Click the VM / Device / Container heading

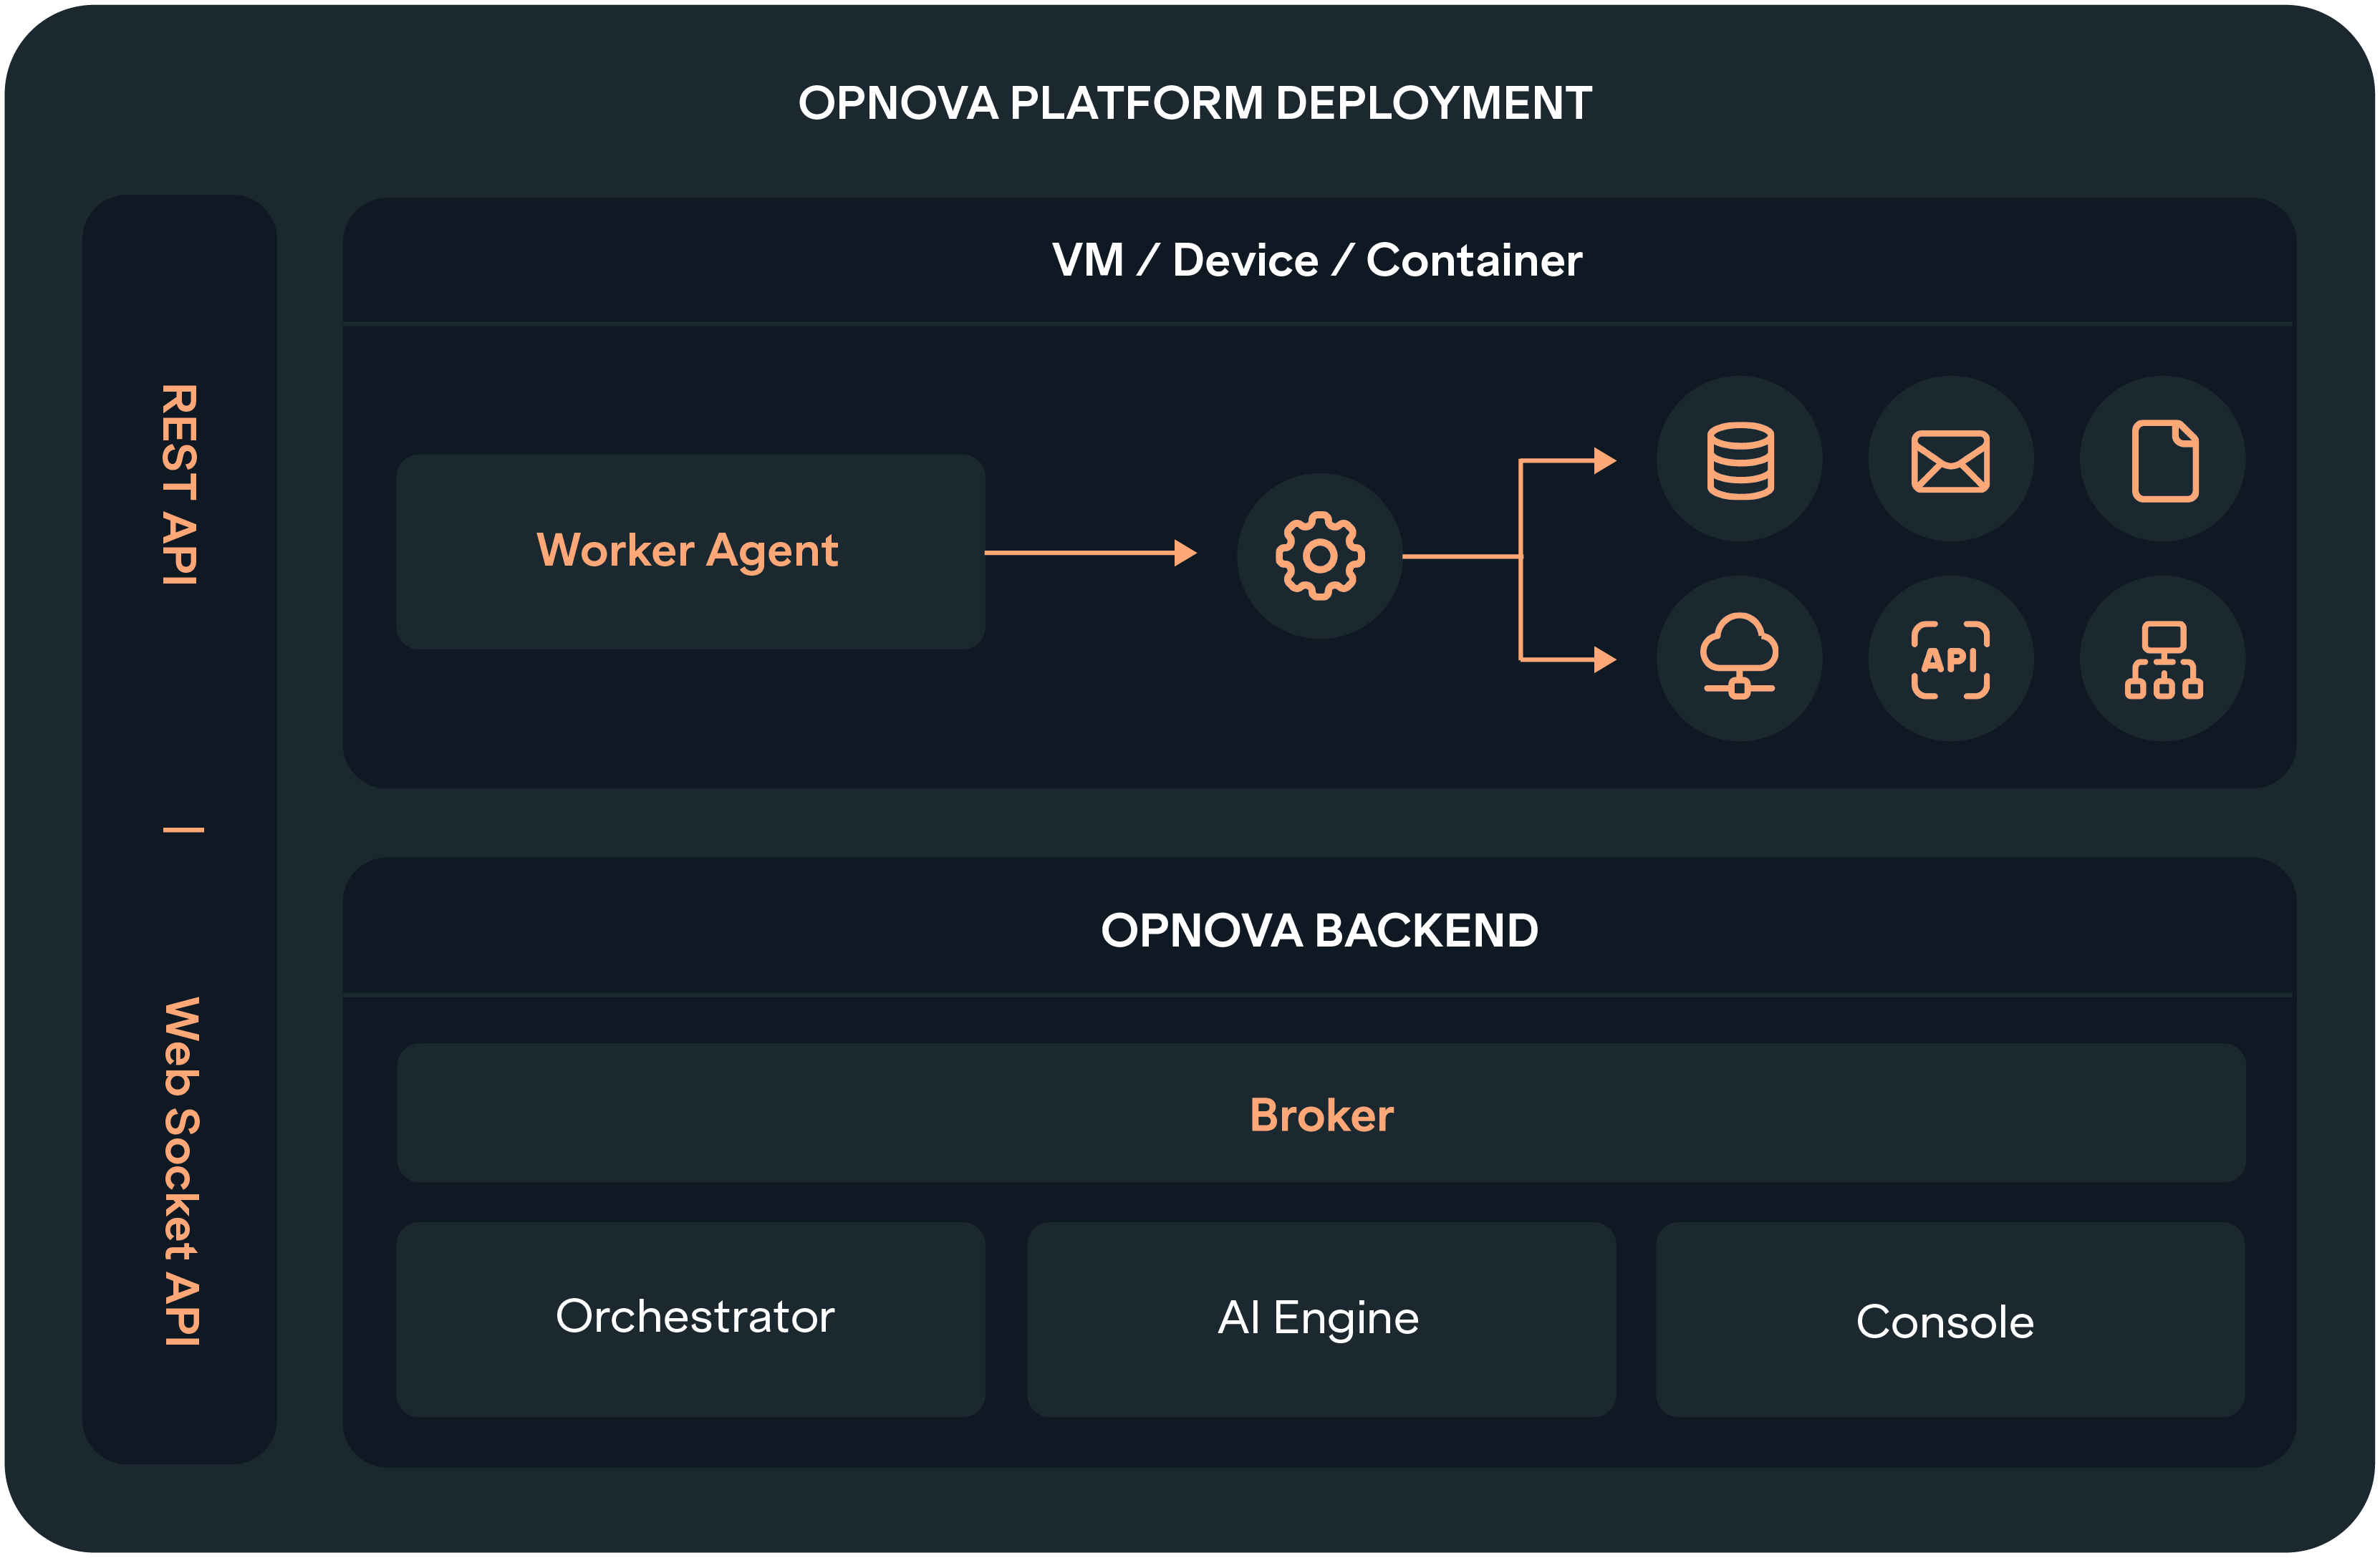click(x=1317, y=260)
